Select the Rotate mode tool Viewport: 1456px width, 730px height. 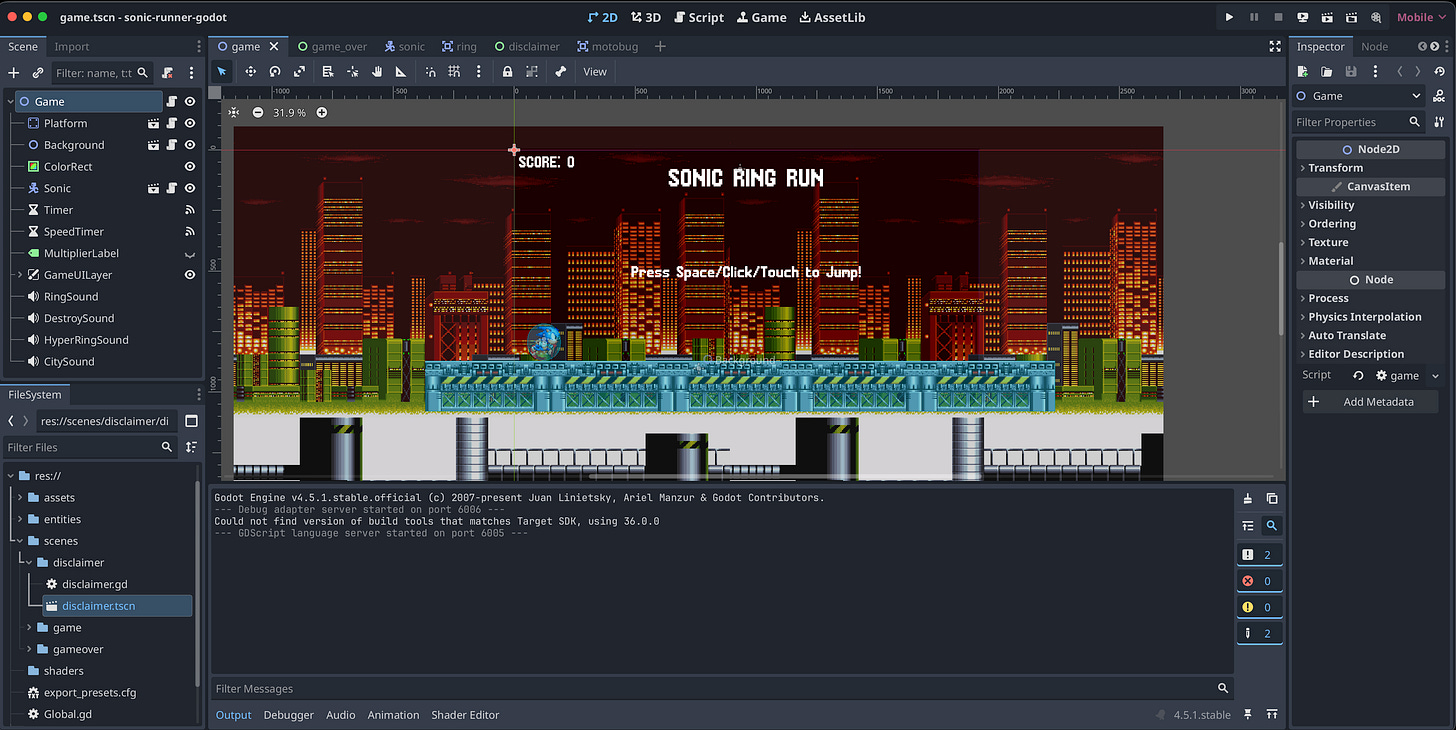click(275, 72)
